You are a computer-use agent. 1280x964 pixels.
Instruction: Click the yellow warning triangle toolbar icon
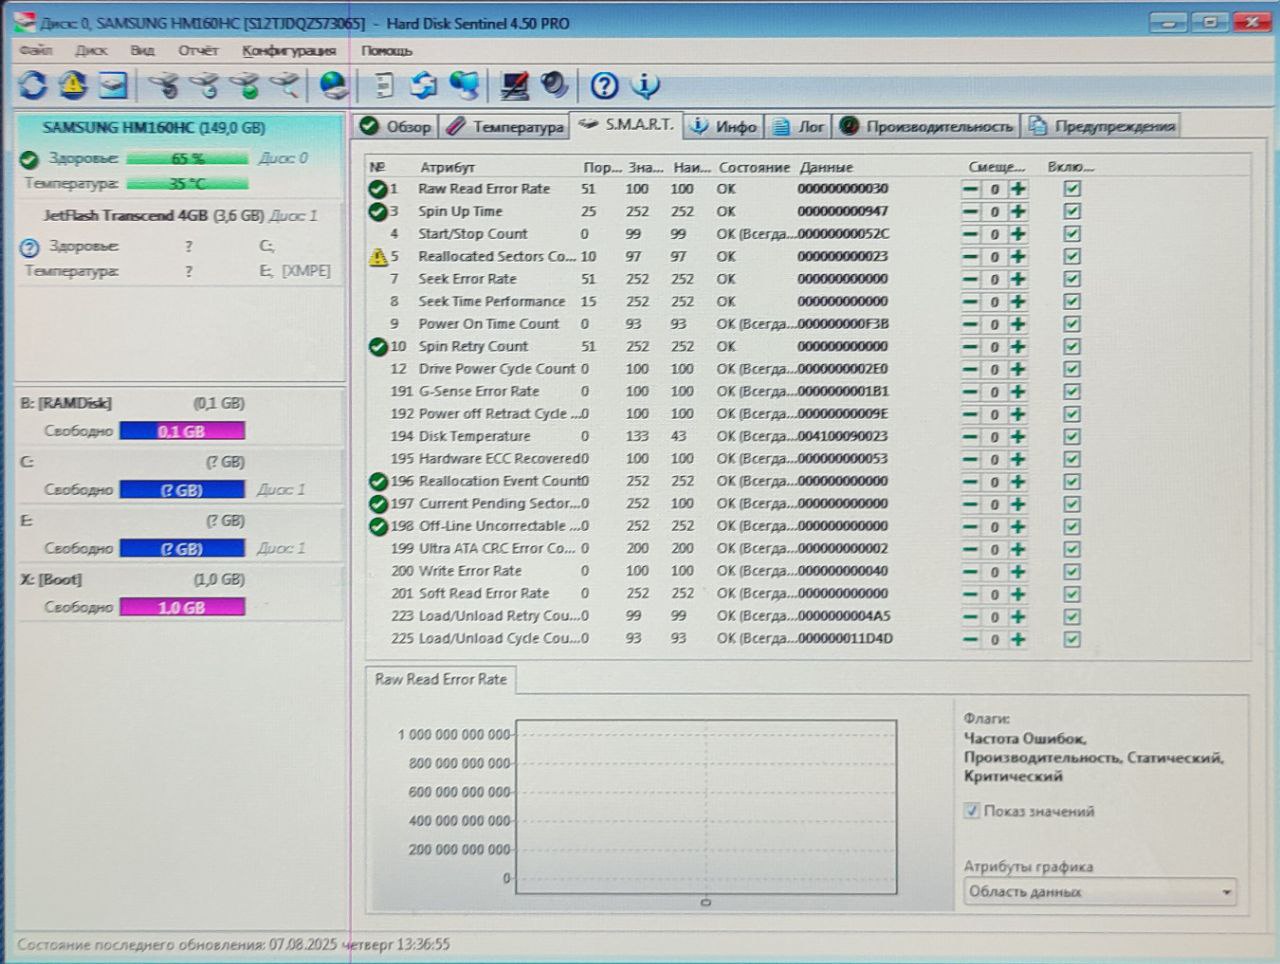[72, 86]
